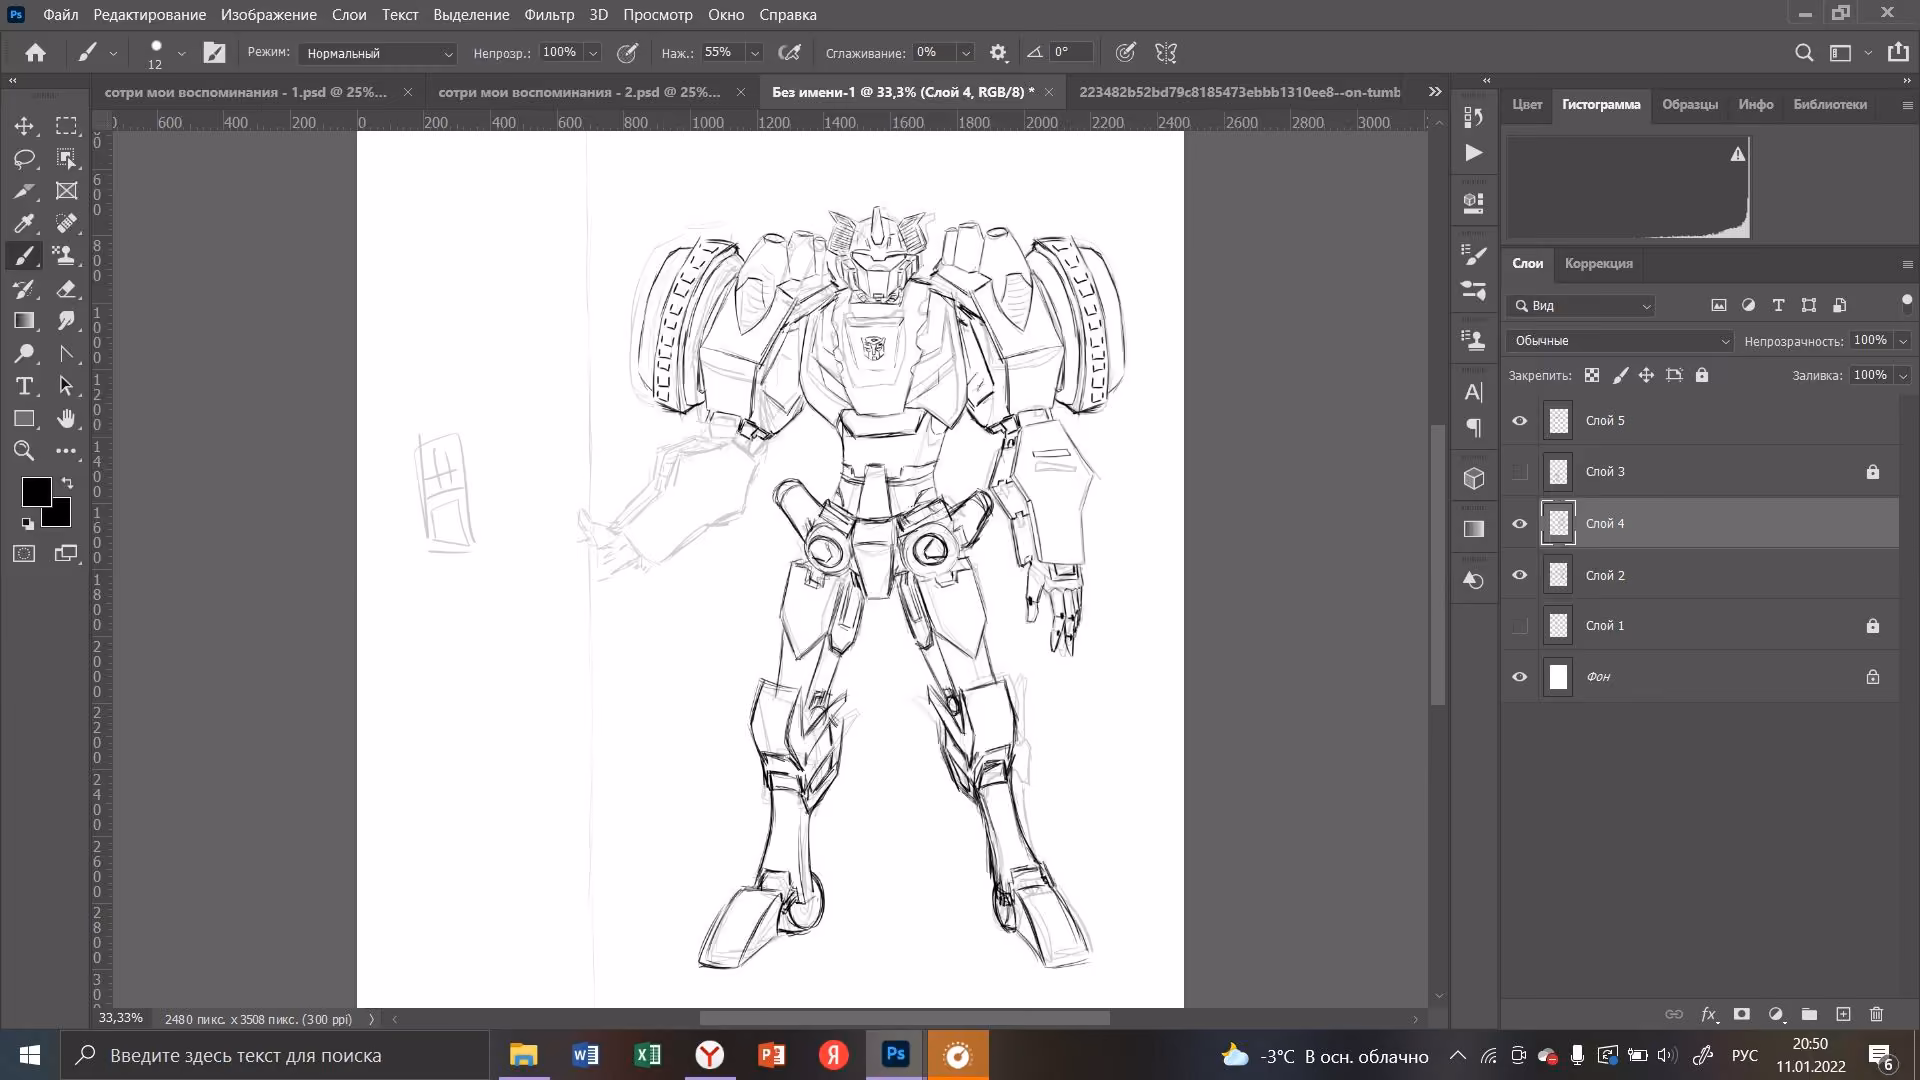The image size is (1920, 1080).
Task: Open the Фильтр menu
Action: tap(549, 15)
